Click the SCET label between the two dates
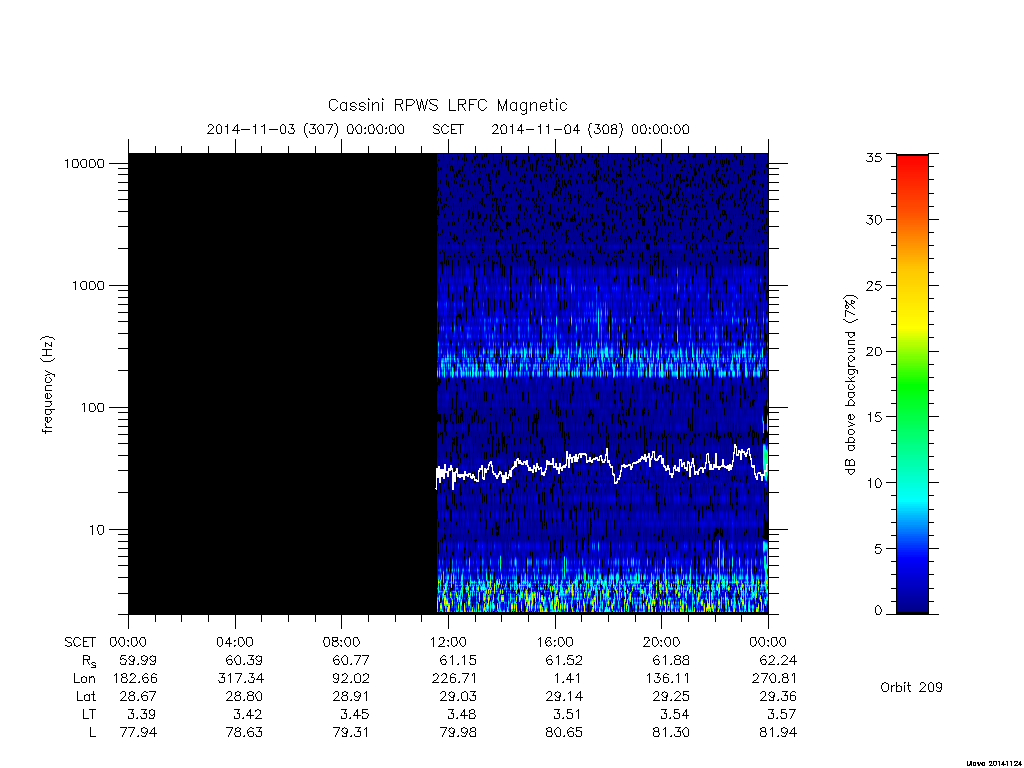The width and height of the screenshot is (1024, 768). tap(448, 129)
